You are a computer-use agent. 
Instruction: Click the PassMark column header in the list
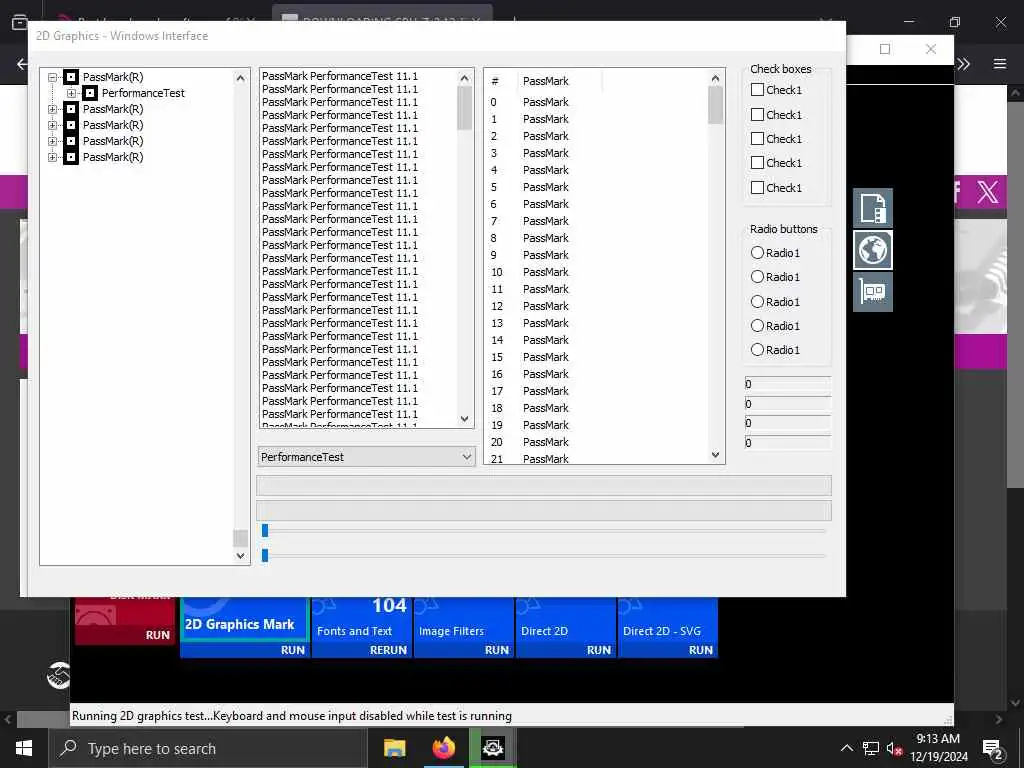(559, 81)
